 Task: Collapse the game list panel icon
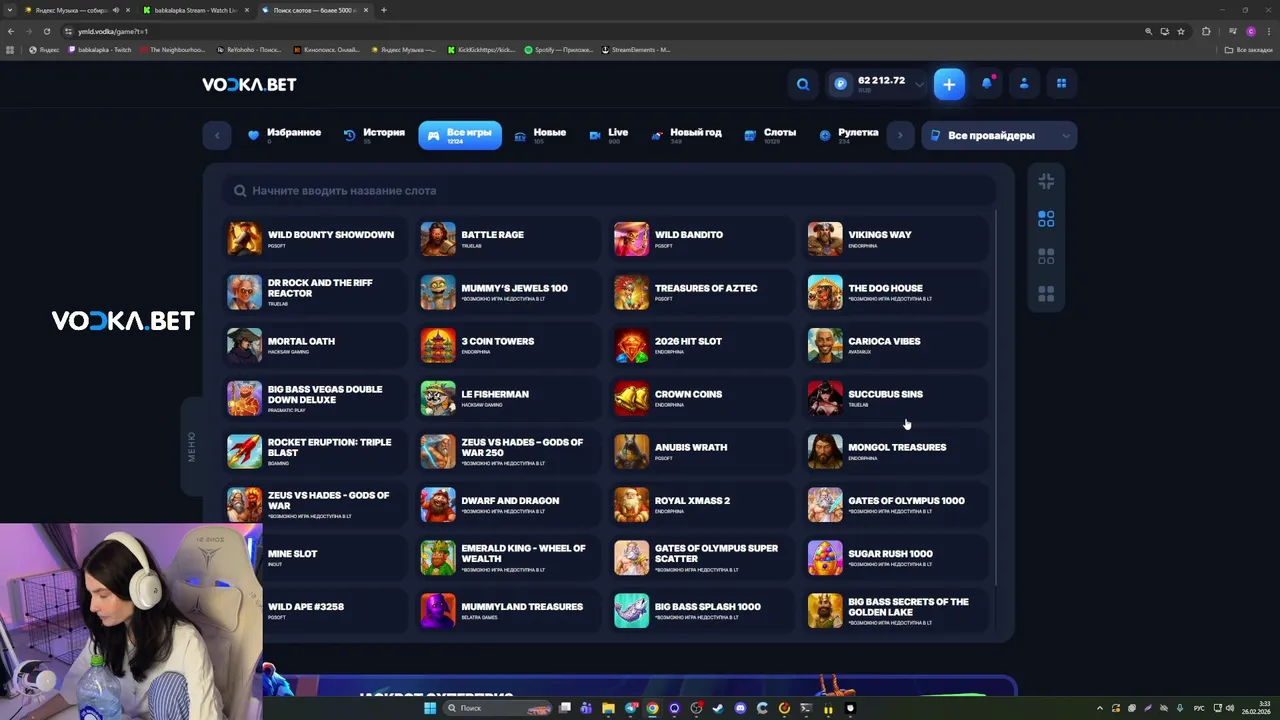pyautogui.click(x=1046, y=181)
